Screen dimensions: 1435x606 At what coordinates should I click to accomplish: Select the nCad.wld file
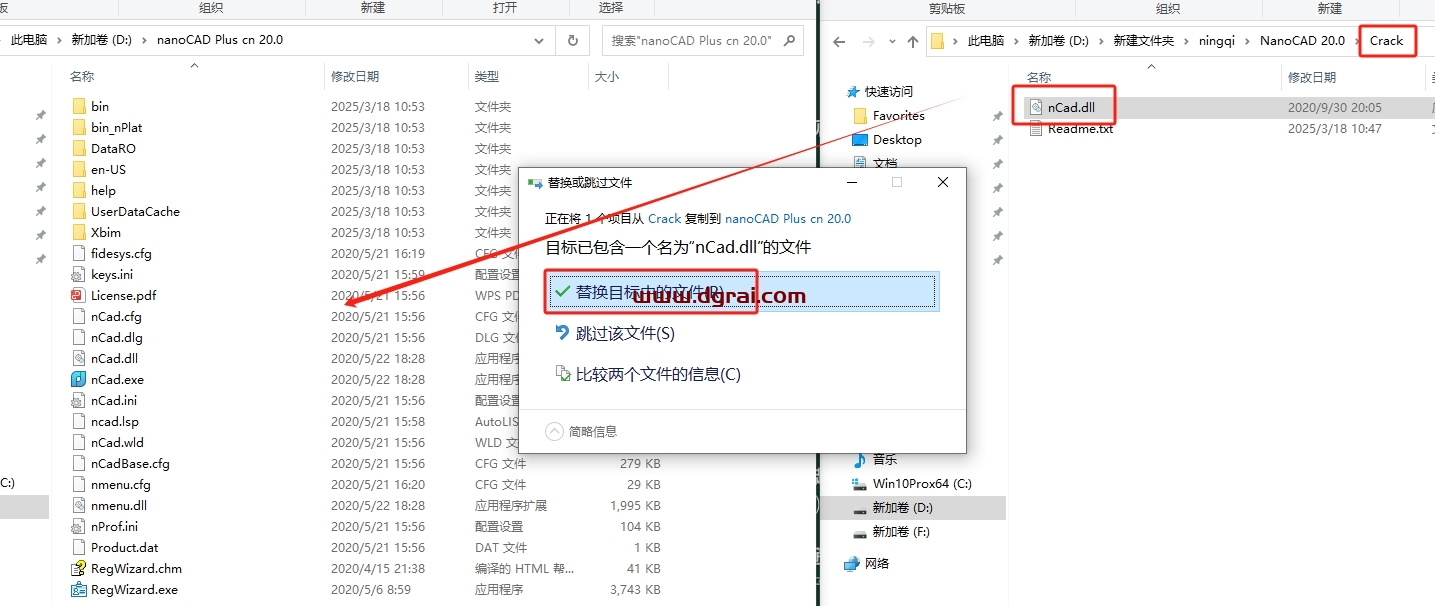tap(117, 442)
